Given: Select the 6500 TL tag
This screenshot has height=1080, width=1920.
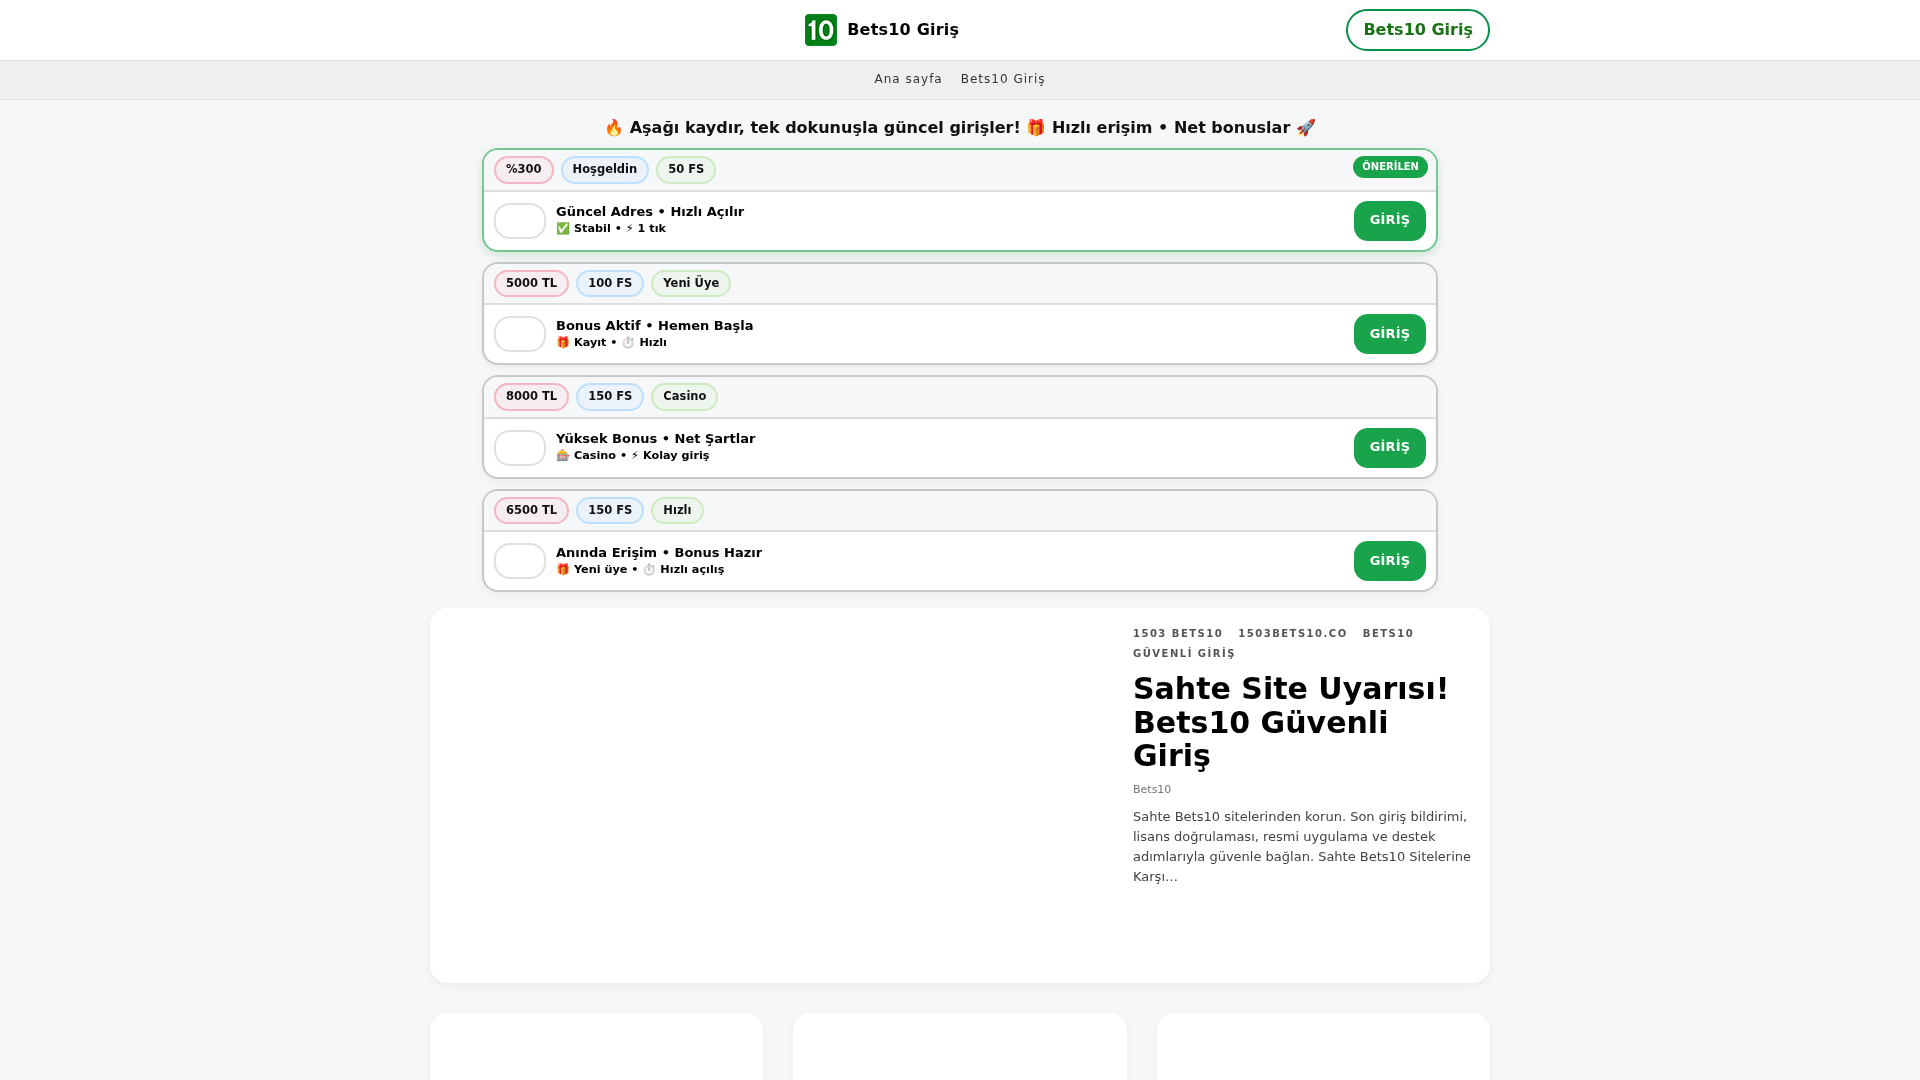Looking at the screenshot, I should [x=531, y=511].
